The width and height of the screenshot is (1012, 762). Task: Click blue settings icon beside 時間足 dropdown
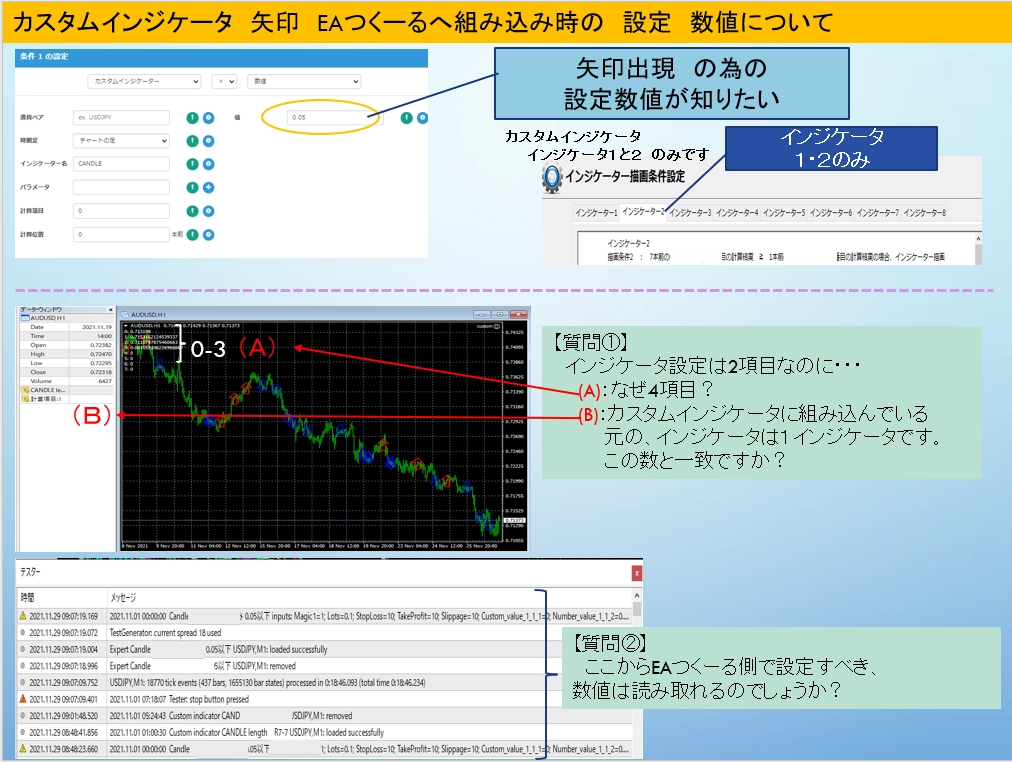point(208,141)
